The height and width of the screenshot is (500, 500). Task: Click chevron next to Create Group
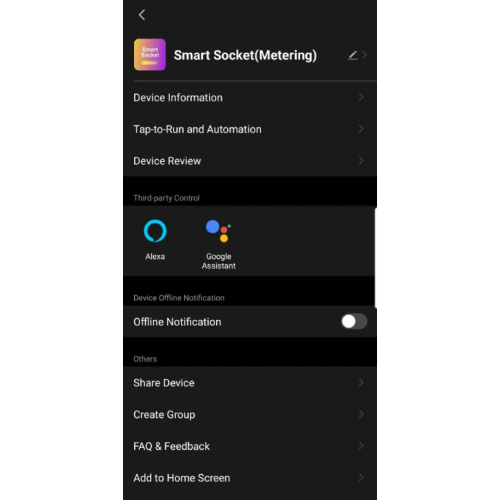point(361,414)
